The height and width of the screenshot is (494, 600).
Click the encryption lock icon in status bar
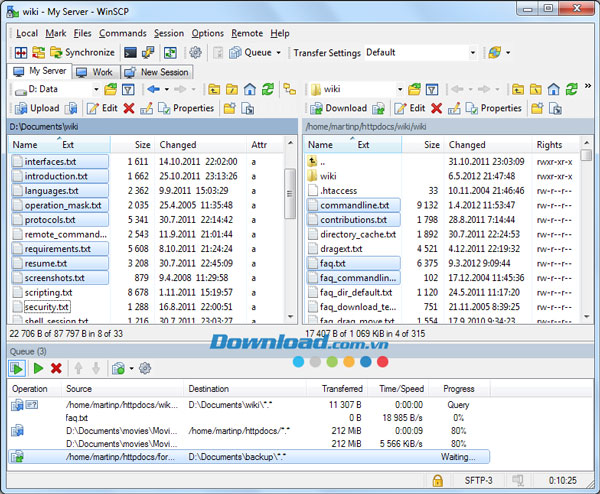click(437, 481)
